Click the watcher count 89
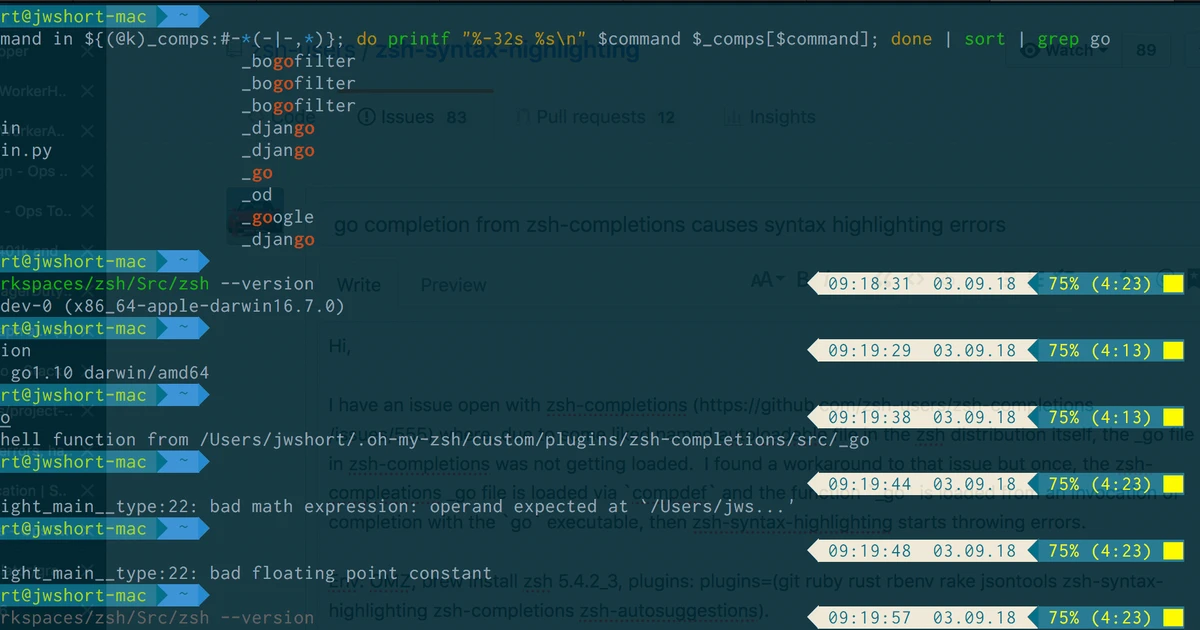 (1147, 50)
